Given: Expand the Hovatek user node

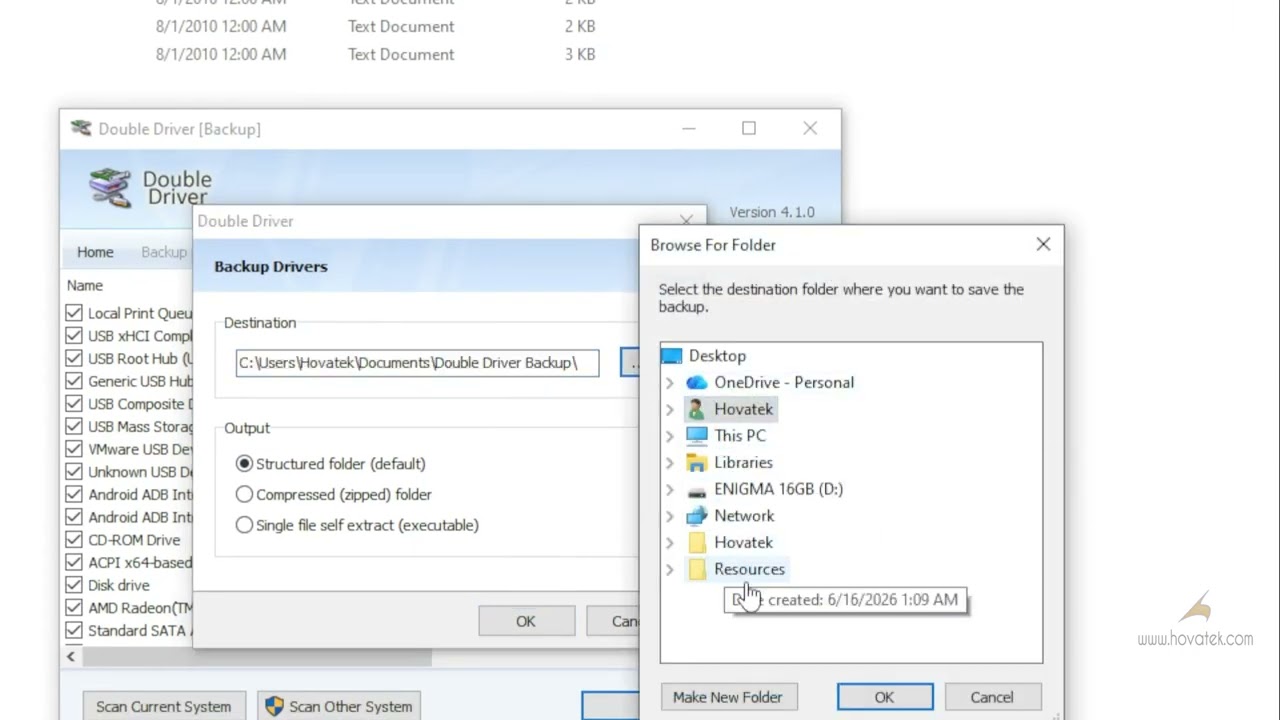Looking at the screenshot, I should click(x=670, y=409).
